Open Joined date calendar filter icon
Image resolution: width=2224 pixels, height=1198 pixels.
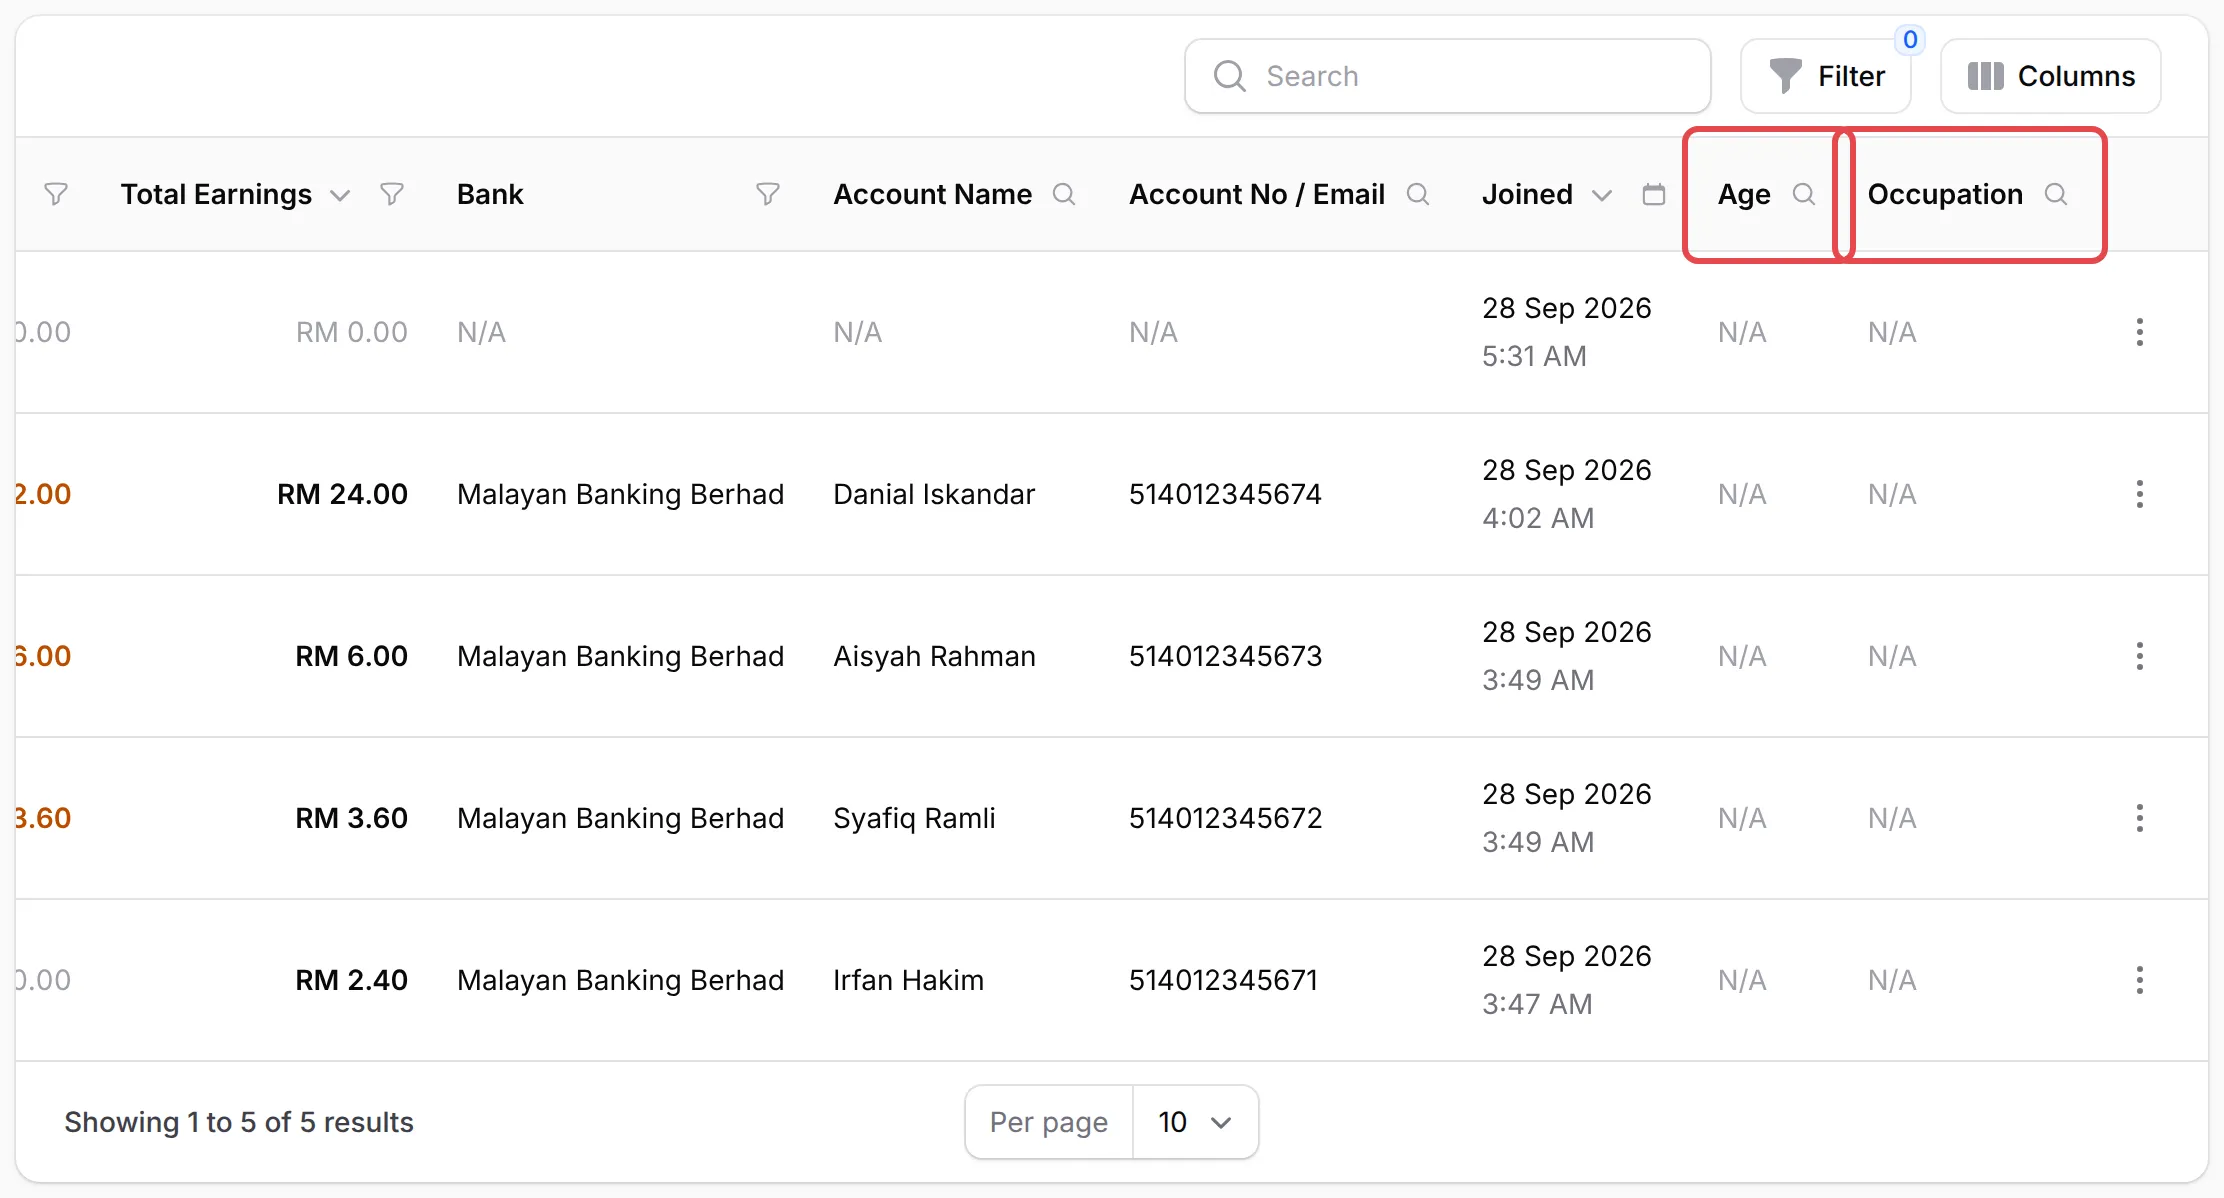tap(1654, 194)
